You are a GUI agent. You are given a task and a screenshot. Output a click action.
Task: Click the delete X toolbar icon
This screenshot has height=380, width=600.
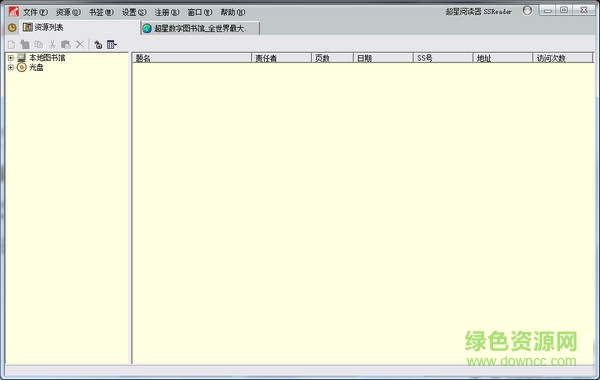pos(80,45)
